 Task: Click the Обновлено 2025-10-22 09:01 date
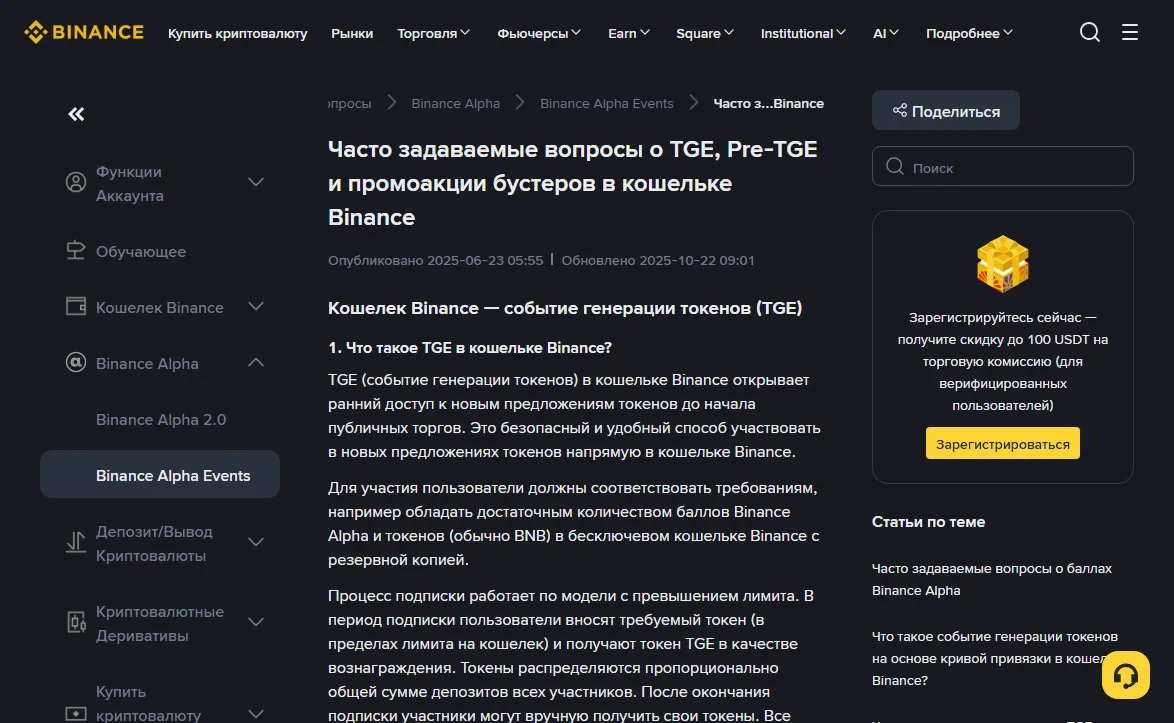click(657, 260)
